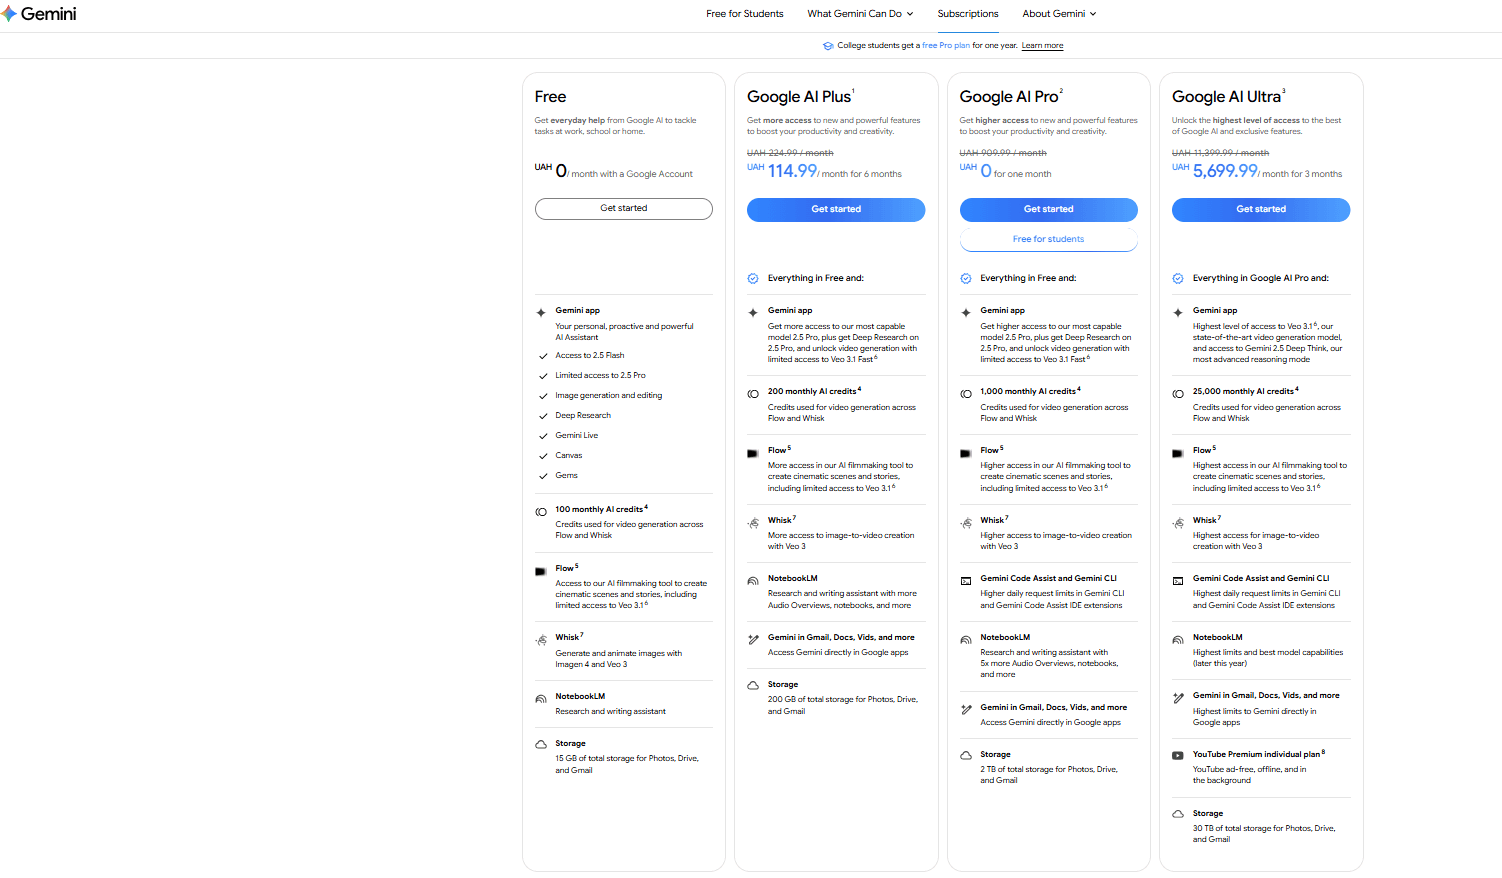Click the Gemini Code Assist icon in Pro column
Image resolution: width=1502 pixels, height=878 pixels.
click(966, 580)
